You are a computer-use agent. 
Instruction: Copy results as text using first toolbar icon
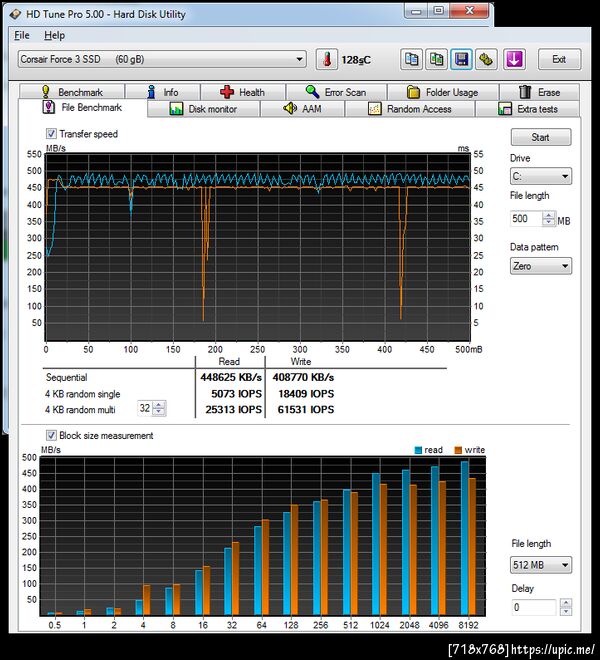411,59
